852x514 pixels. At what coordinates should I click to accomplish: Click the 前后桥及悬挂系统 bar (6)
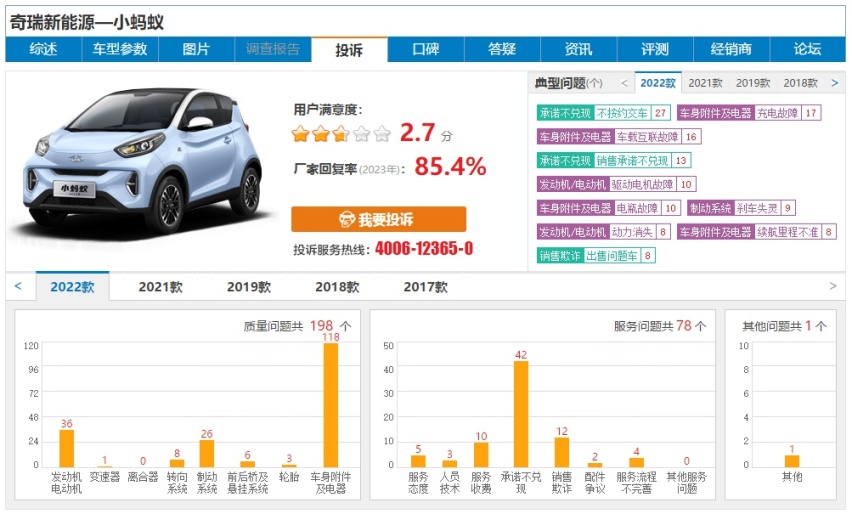248,464
